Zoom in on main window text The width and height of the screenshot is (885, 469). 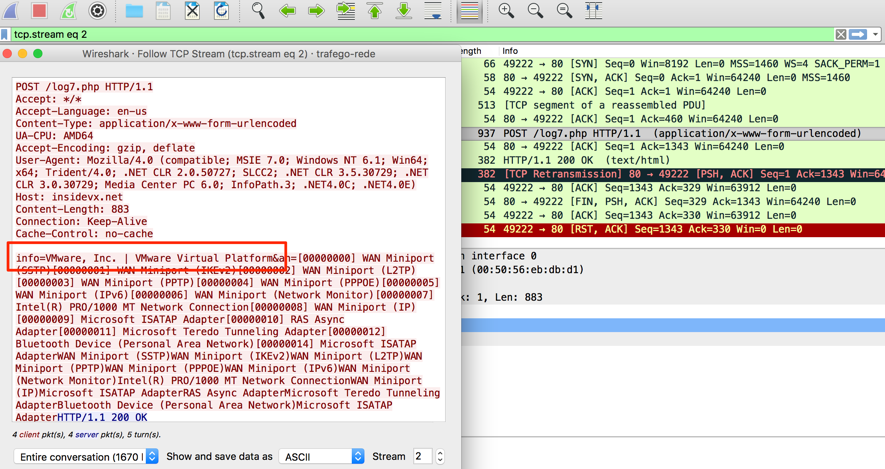click(506, 10)
